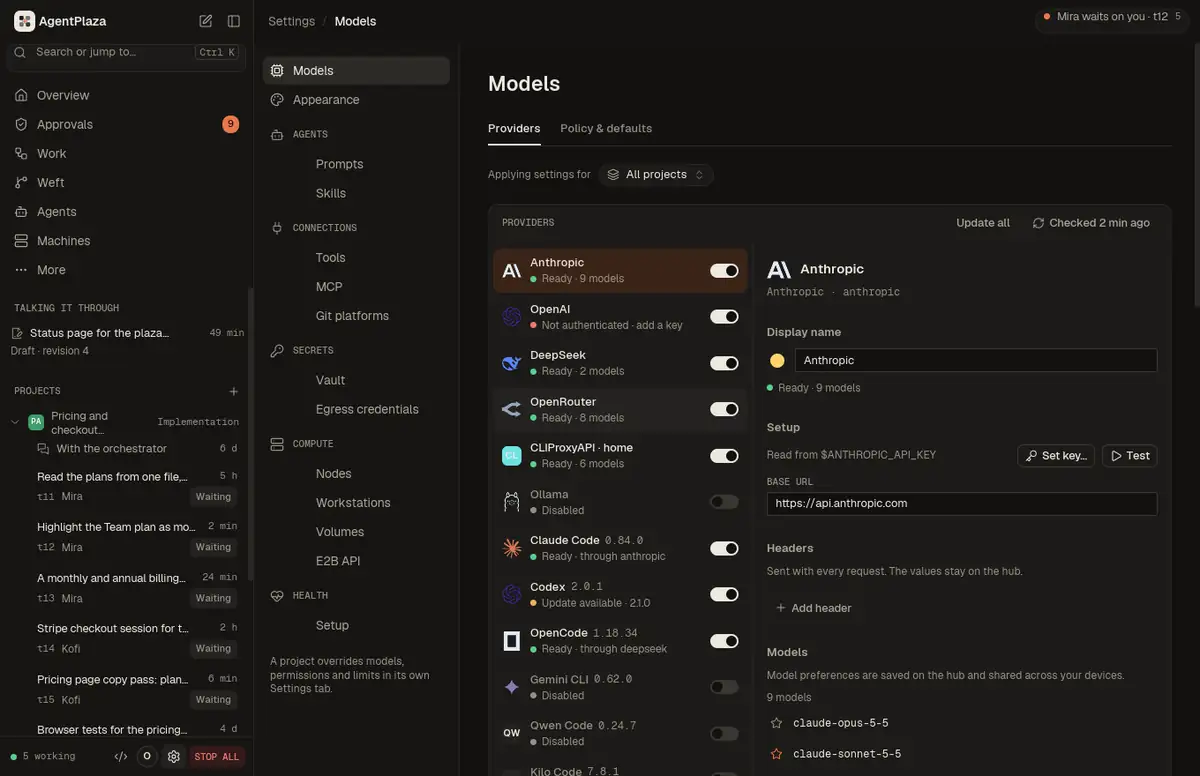This screenshot has width=1200, height=776.
Task: Disable the OpenAI provider toggle
Action: click(724, 317)
